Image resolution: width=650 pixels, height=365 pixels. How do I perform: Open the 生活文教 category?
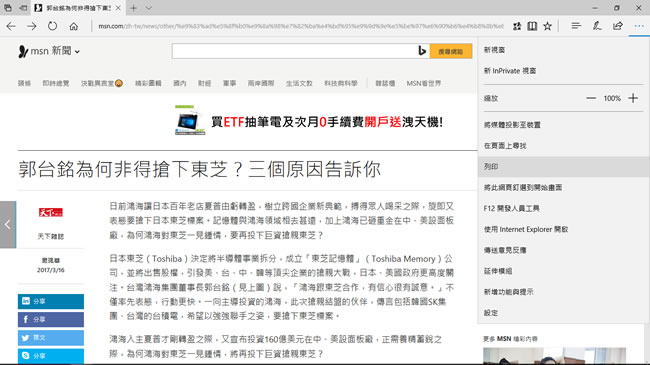tap(299, 83)
